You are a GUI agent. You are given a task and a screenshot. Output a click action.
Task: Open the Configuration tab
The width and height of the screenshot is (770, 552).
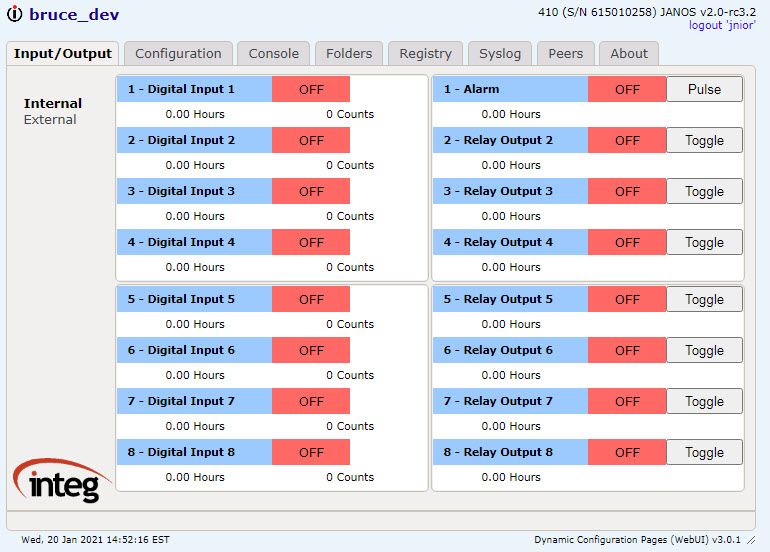(178, 54)
